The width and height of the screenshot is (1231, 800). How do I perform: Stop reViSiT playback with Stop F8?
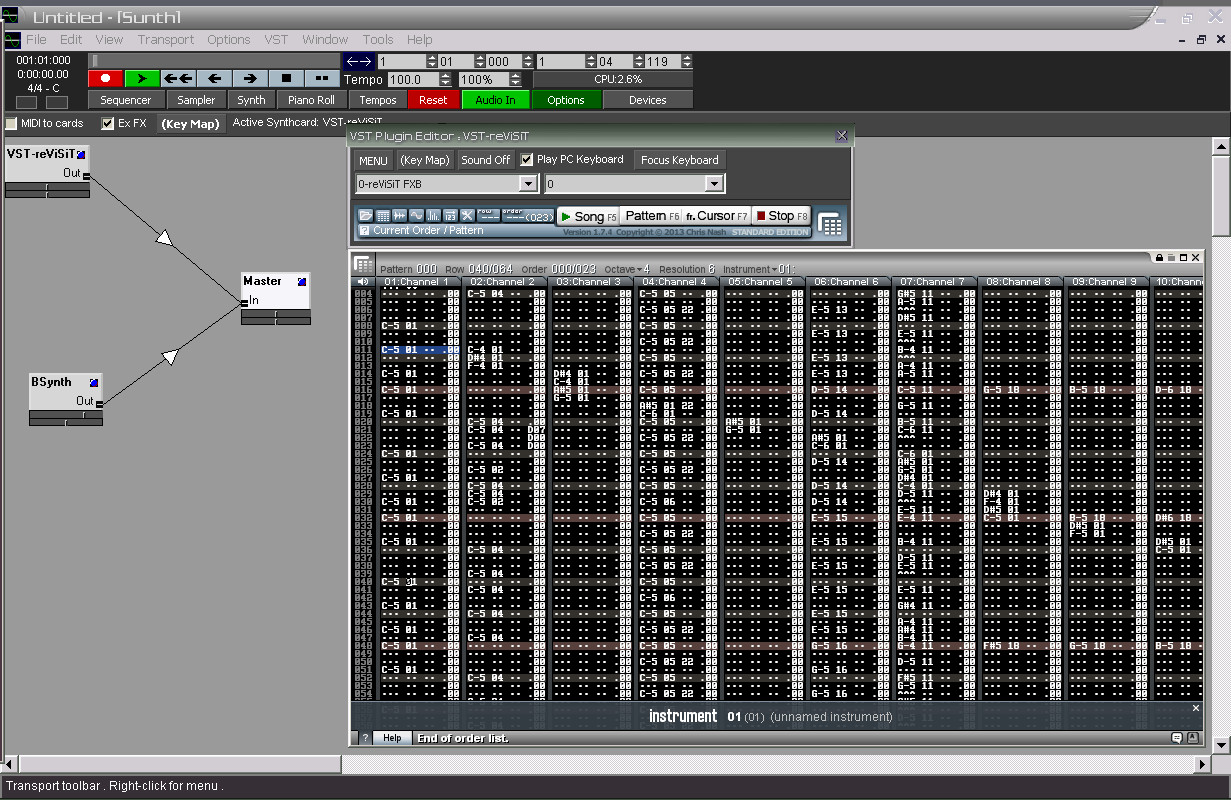tap(782, 216)
